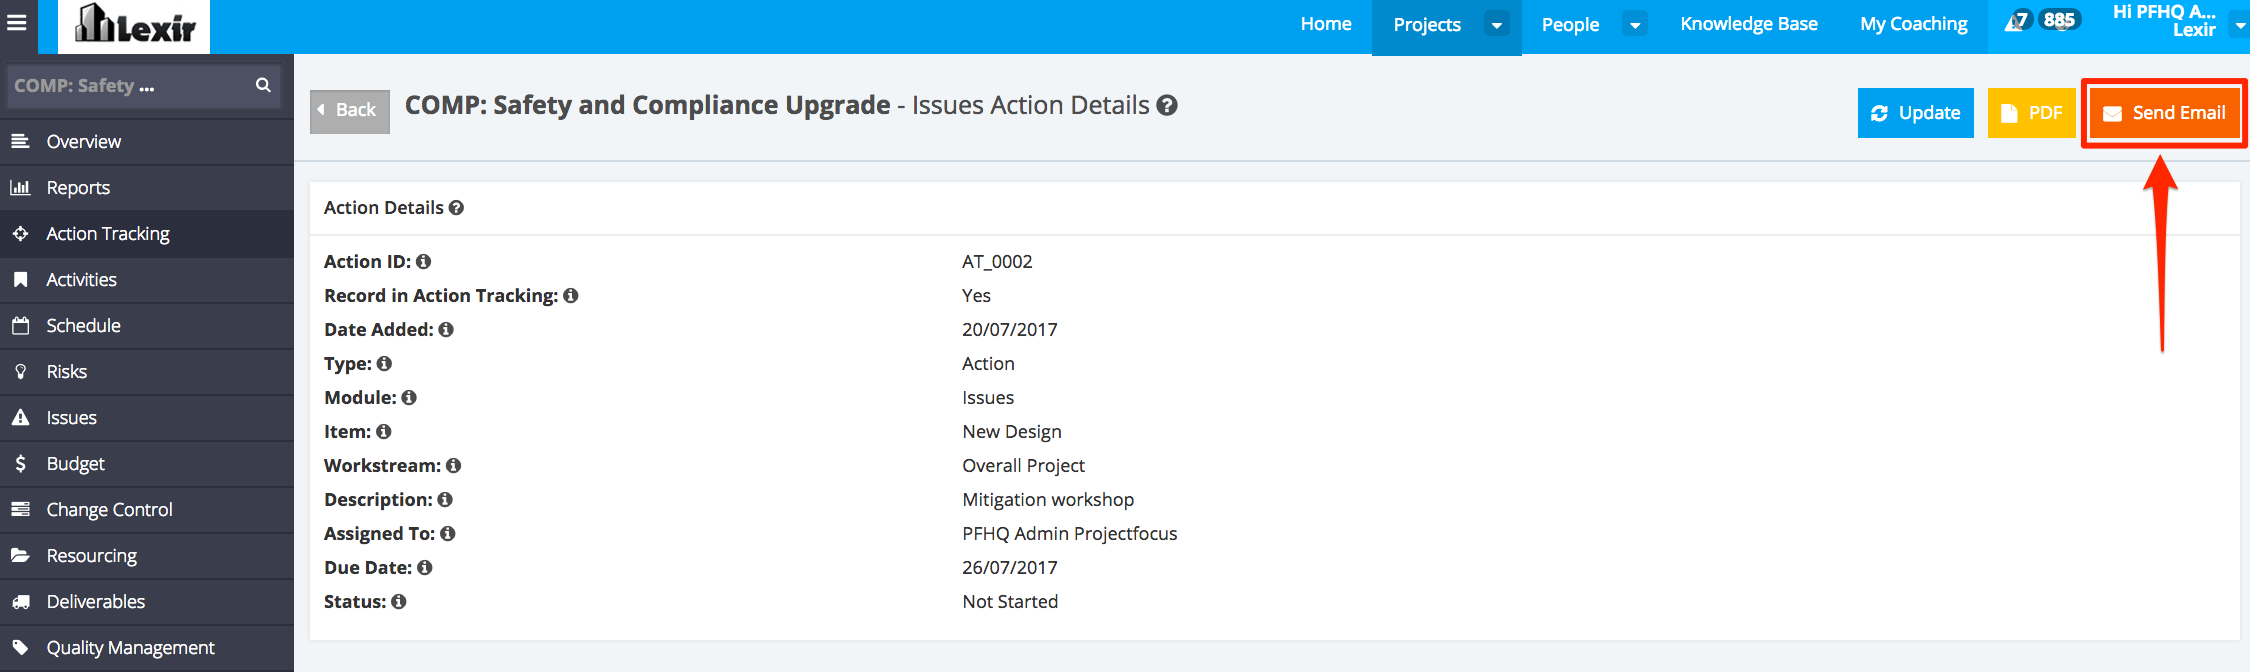The image size is (2250, 672).
Task: Go to Home in top navigation
Action: (1326, 24)
